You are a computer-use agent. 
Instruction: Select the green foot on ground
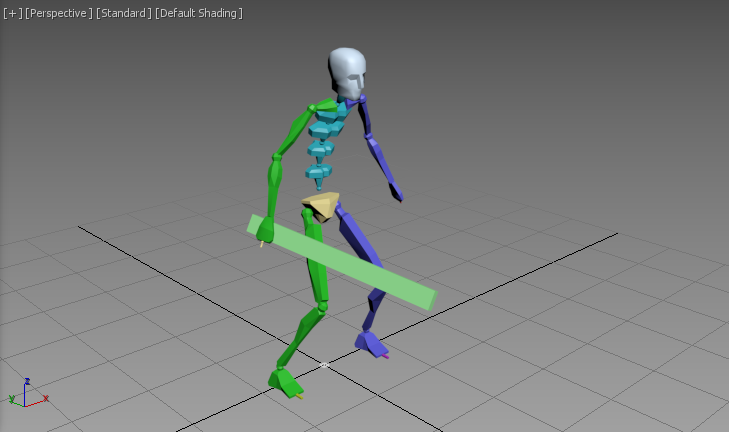[x=285, y=383]
